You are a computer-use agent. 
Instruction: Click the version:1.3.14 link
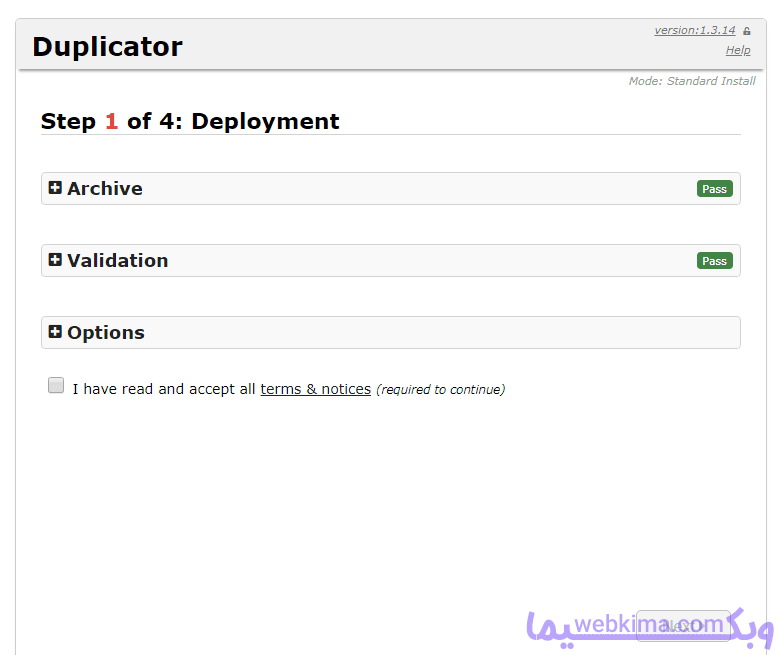point(694,30)
